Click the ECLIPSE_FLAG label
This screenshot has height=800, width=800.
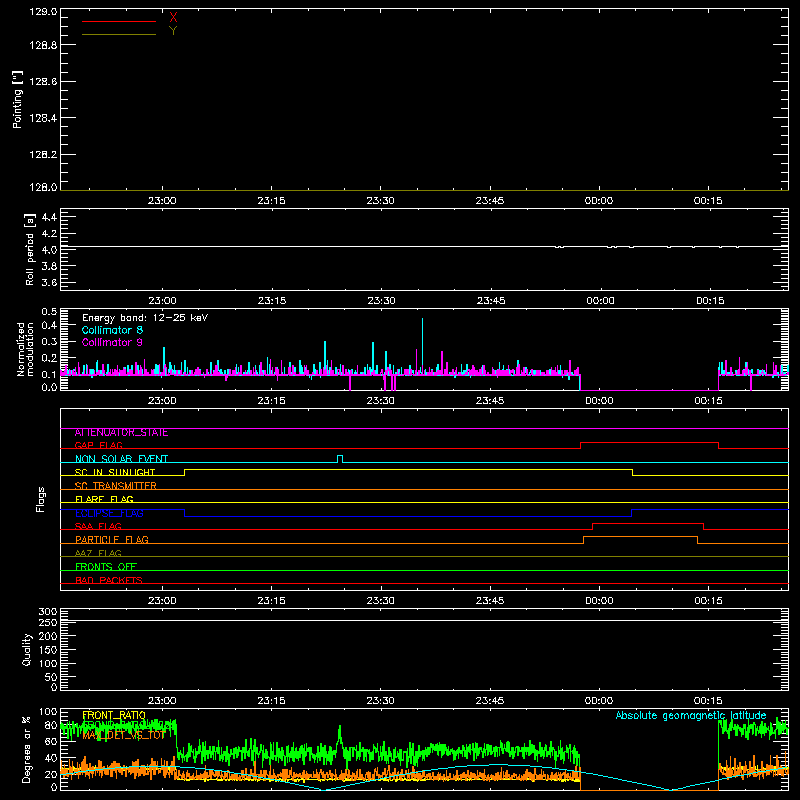coord(109,513)
